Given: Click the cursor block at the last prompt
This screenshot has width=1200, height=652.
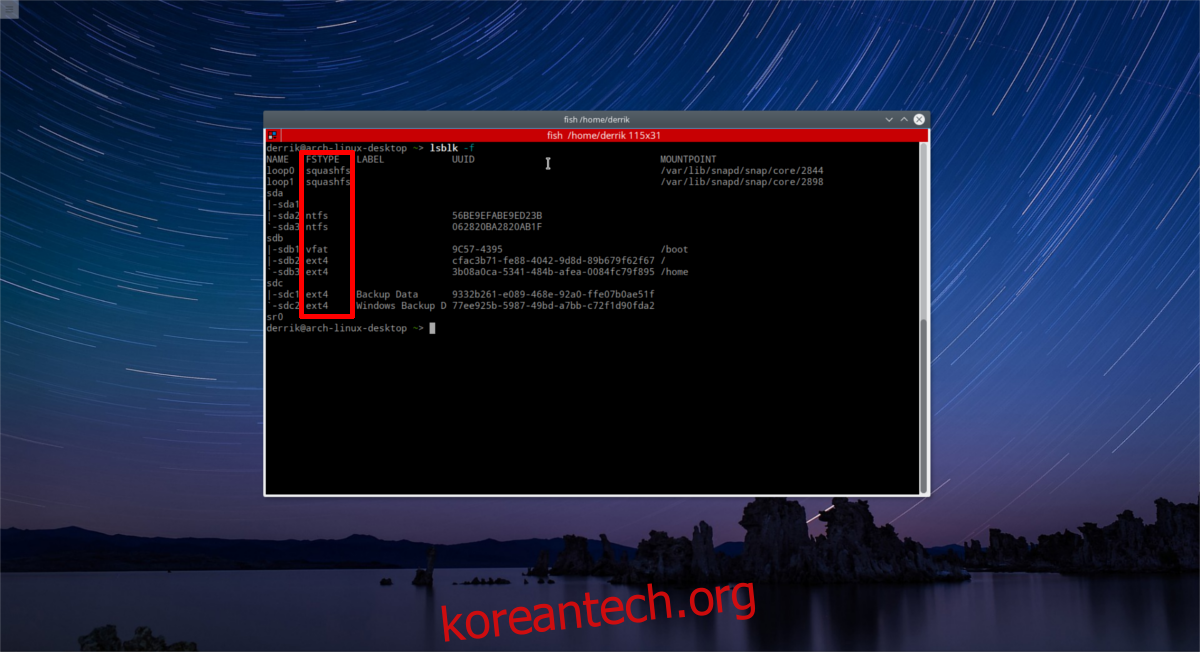Looking at the screenshot, I should point(432,328).
